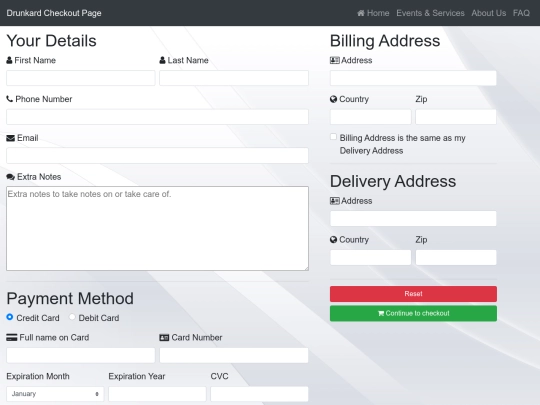
Task: Click the person icon beside First Name
Action: 9,60
